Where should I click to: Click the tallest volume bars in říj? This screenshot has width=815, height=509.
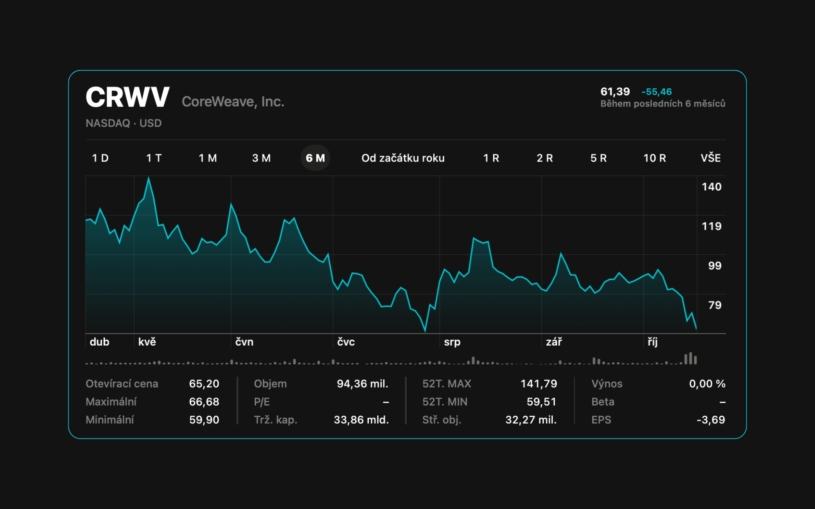pyautogui.click(x=691, y=358)
